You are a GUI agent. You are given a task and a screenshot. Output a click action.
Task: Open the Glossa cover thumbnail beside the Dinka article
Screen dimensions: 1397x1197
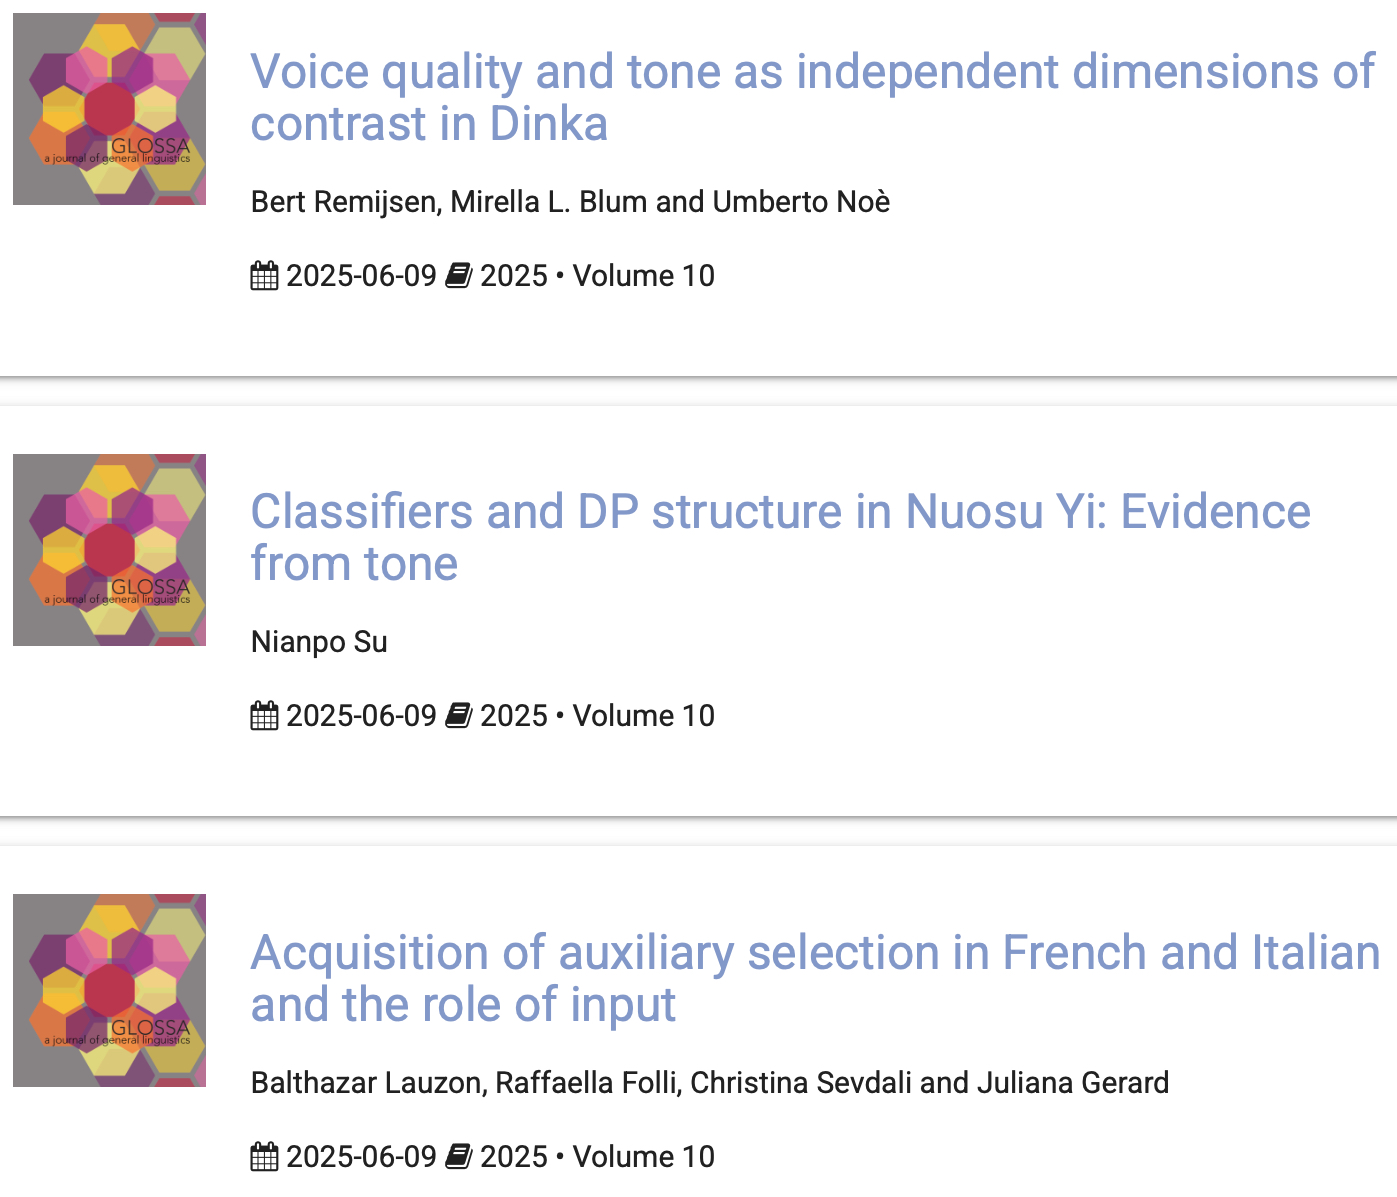109,109
